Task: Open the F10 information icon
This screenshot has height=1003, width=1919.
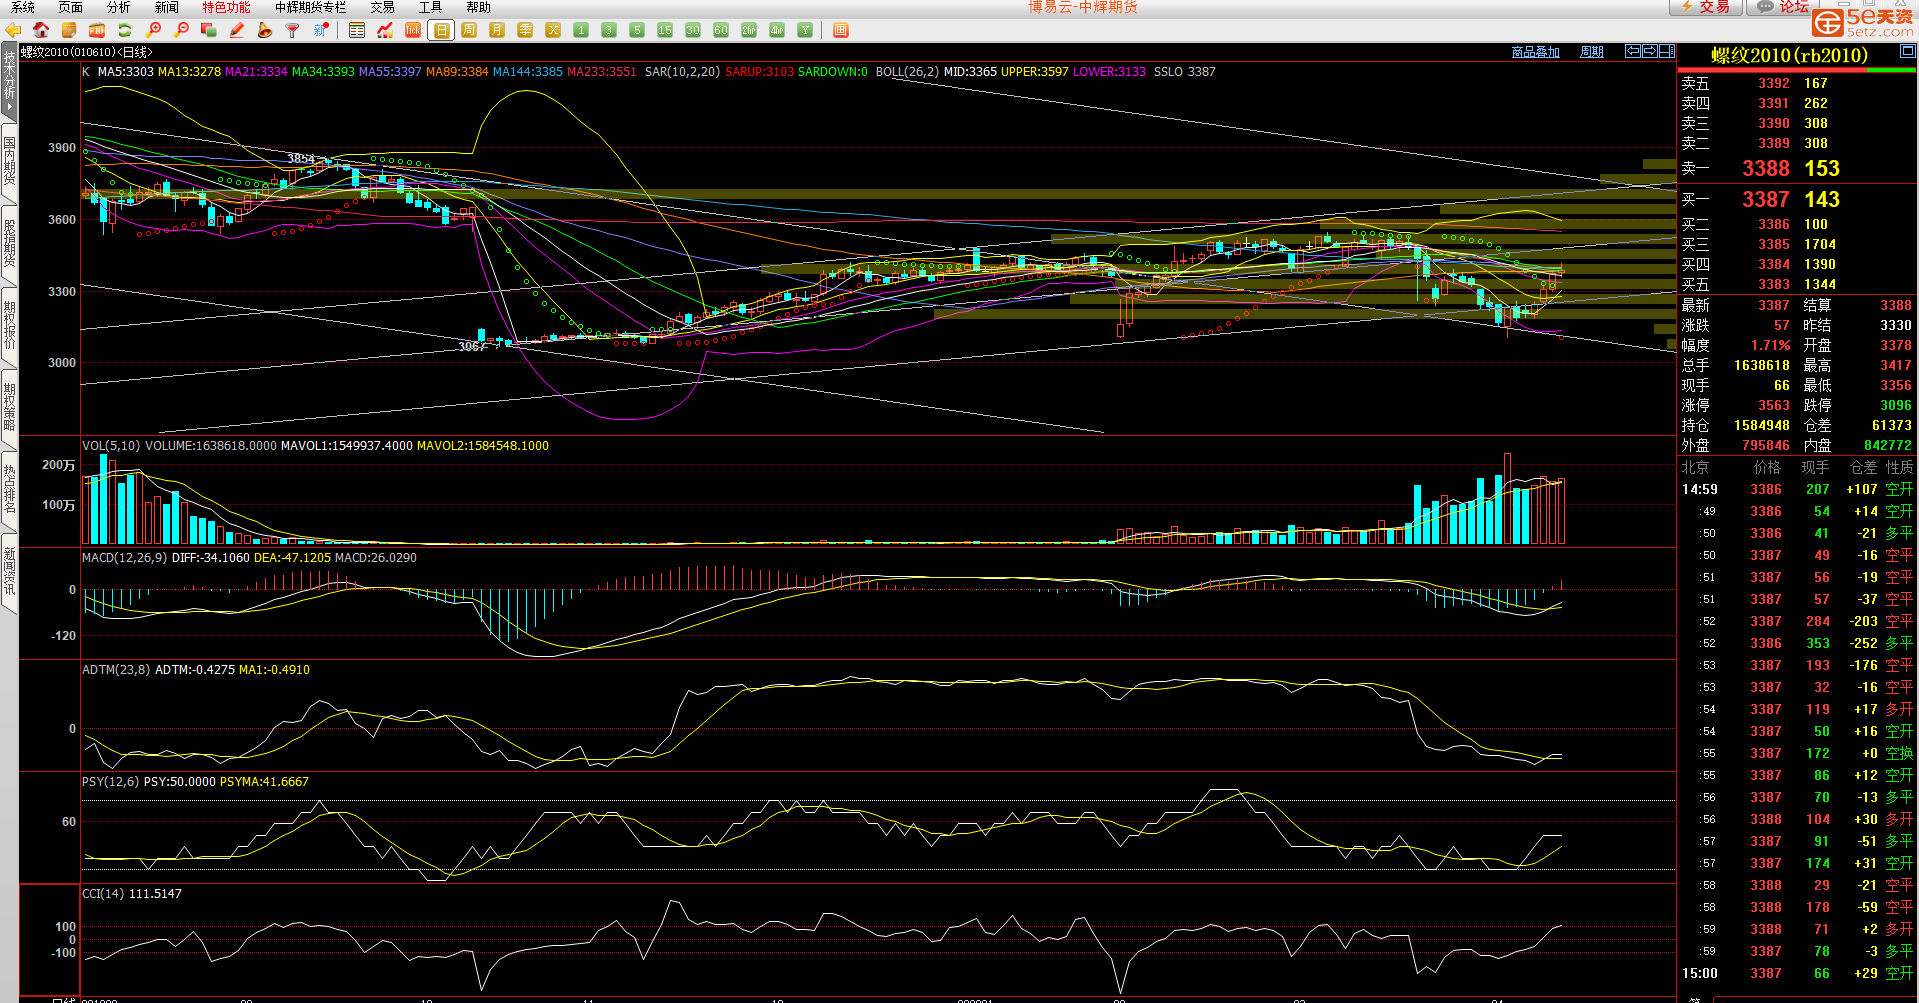Action: point(97,30)
